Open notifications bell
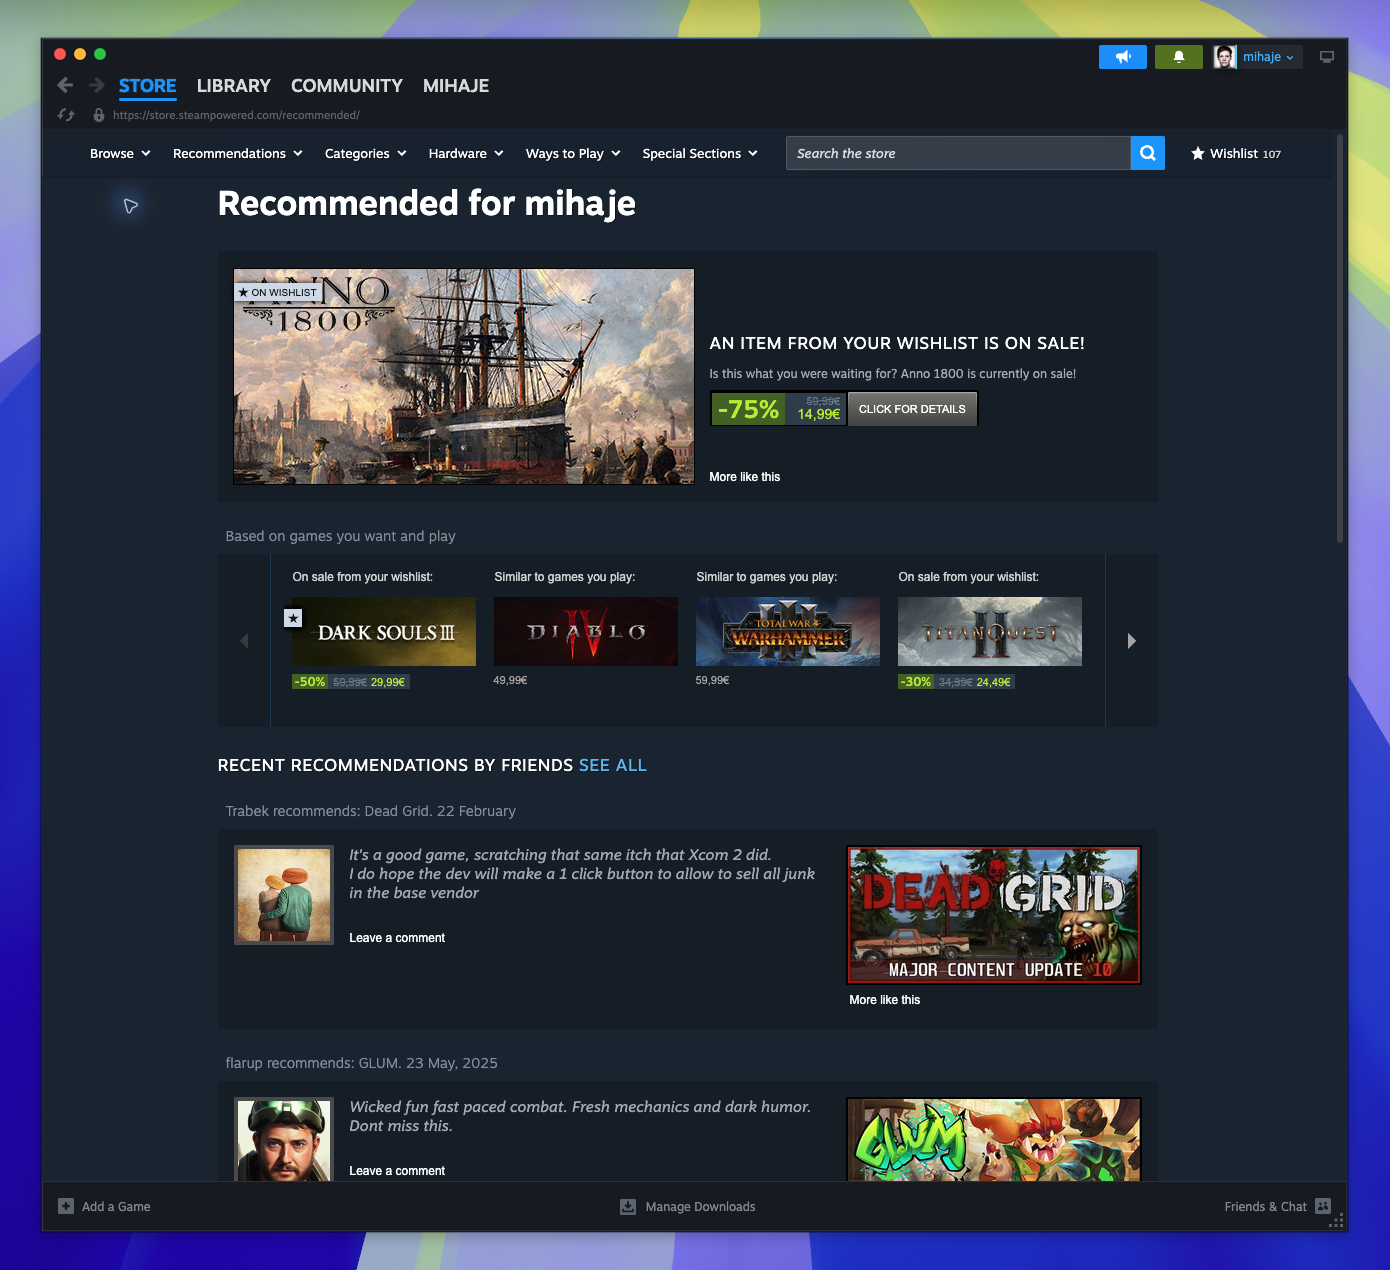1390x1270 pixels. (x=1179, y=57)
